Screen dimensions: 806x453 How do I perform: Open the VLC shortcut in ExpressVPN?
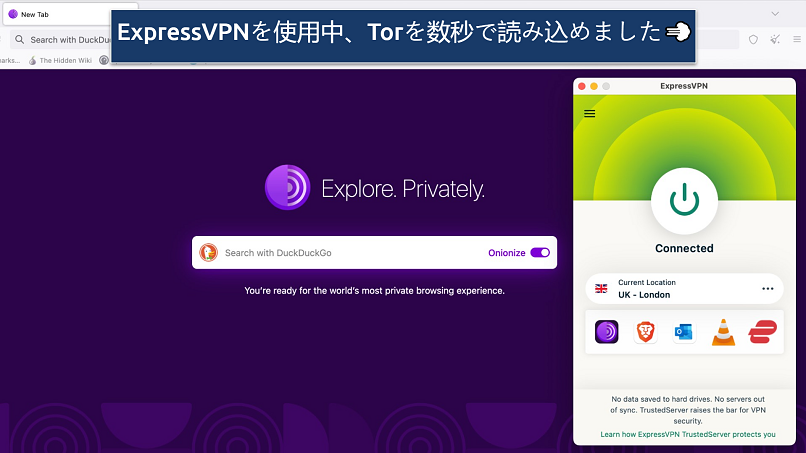tap(722, 332)
